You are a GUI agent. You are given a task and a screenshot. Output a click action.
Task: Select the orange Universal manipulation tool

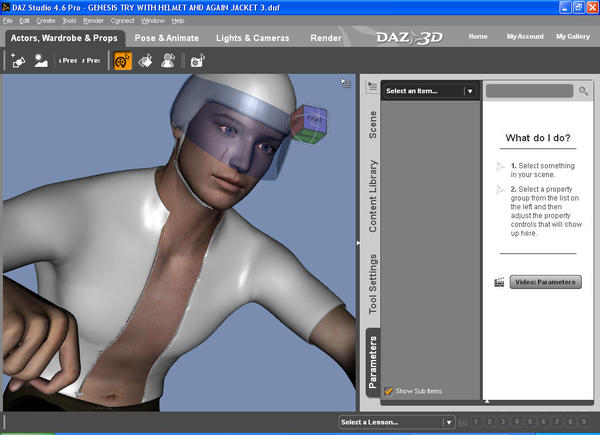pyautogui.click(x=123, y=61)
